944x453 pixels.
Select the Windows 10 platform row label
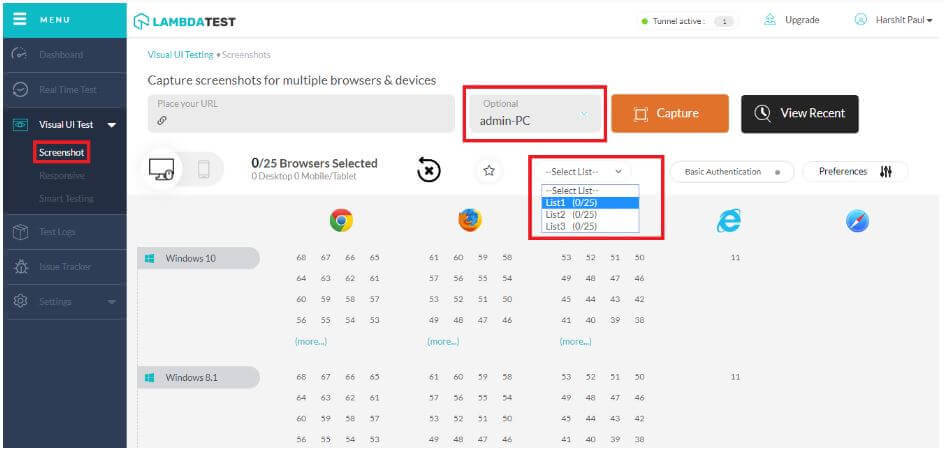pos(199,258)
